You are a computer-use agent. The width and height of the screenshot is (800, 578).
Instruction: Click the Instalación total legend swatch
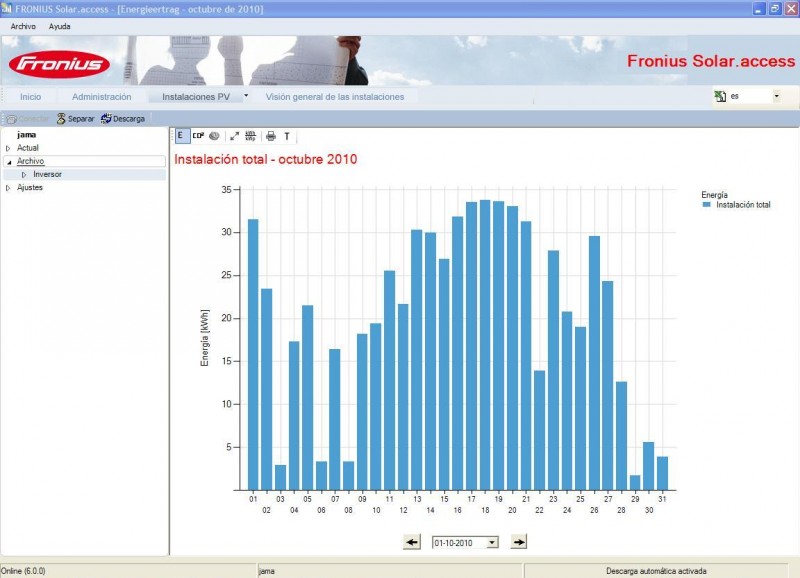[x=707, y=205]
